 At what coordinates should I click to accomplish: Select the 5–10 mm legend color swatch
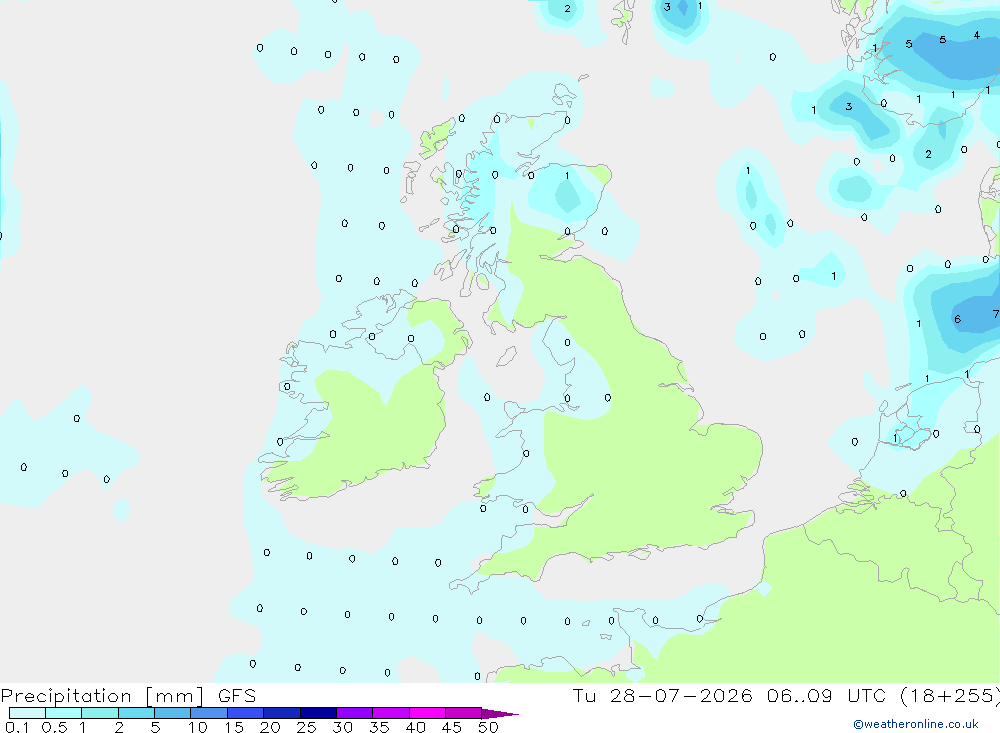click(x=173, y=713)
